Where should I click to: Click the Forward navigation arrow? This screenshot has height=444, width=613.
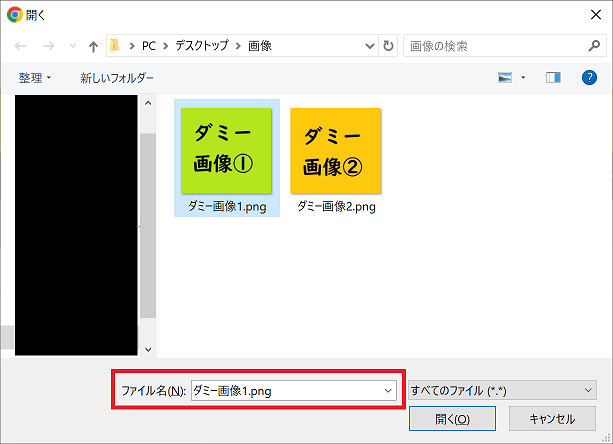tap(48, 46)
